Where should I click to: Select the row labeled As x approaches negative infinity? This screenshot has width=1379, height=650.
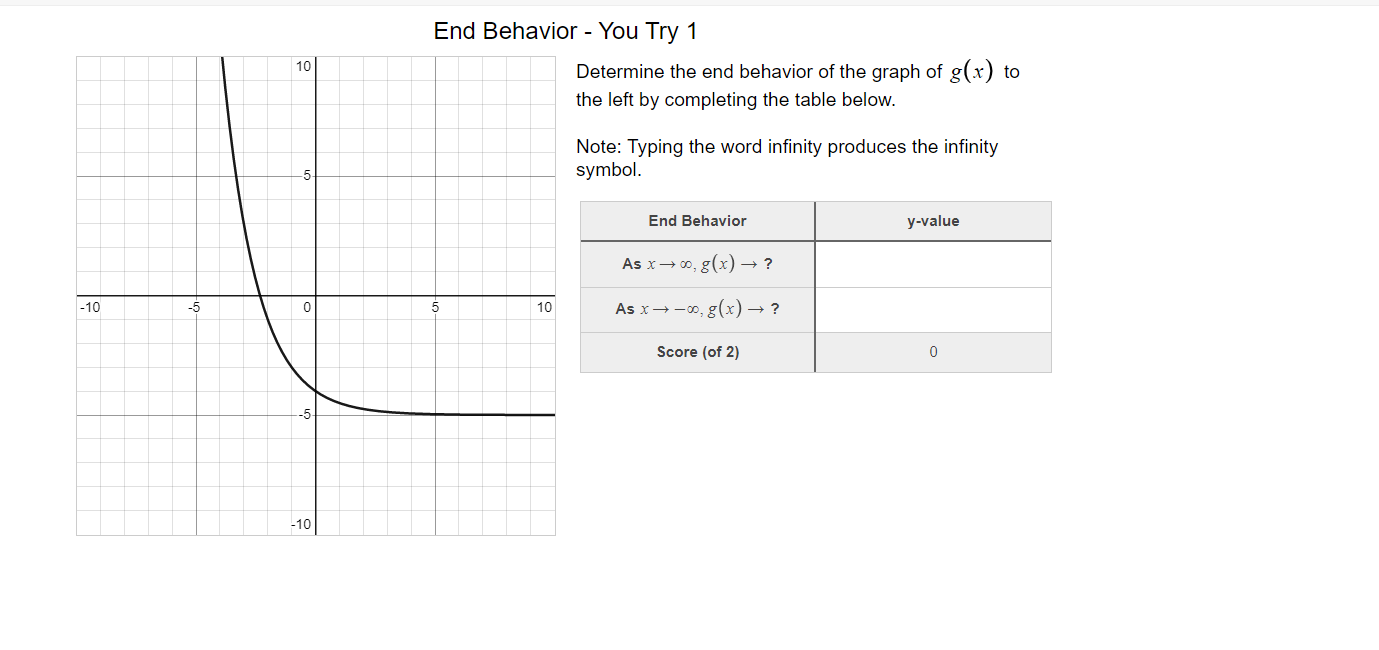click(x=696, y=309)
